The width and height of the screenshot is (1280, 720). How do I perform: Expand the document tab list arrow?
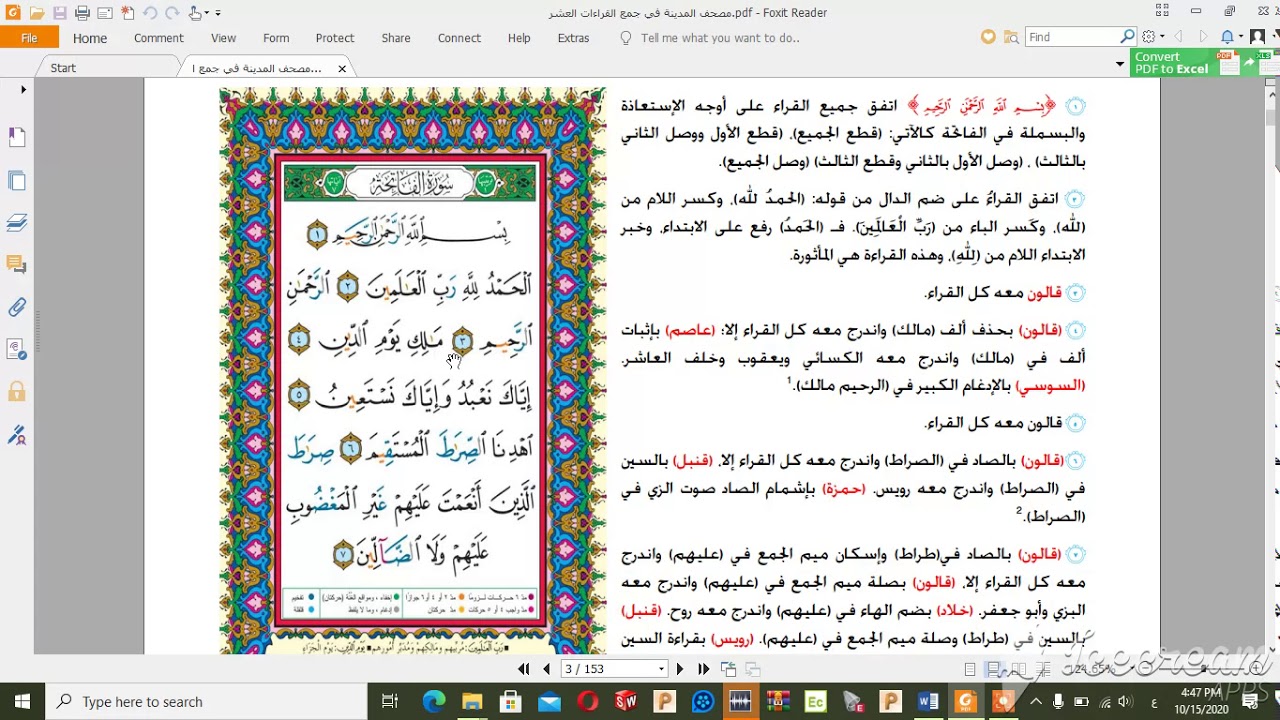pos(1120,64)
